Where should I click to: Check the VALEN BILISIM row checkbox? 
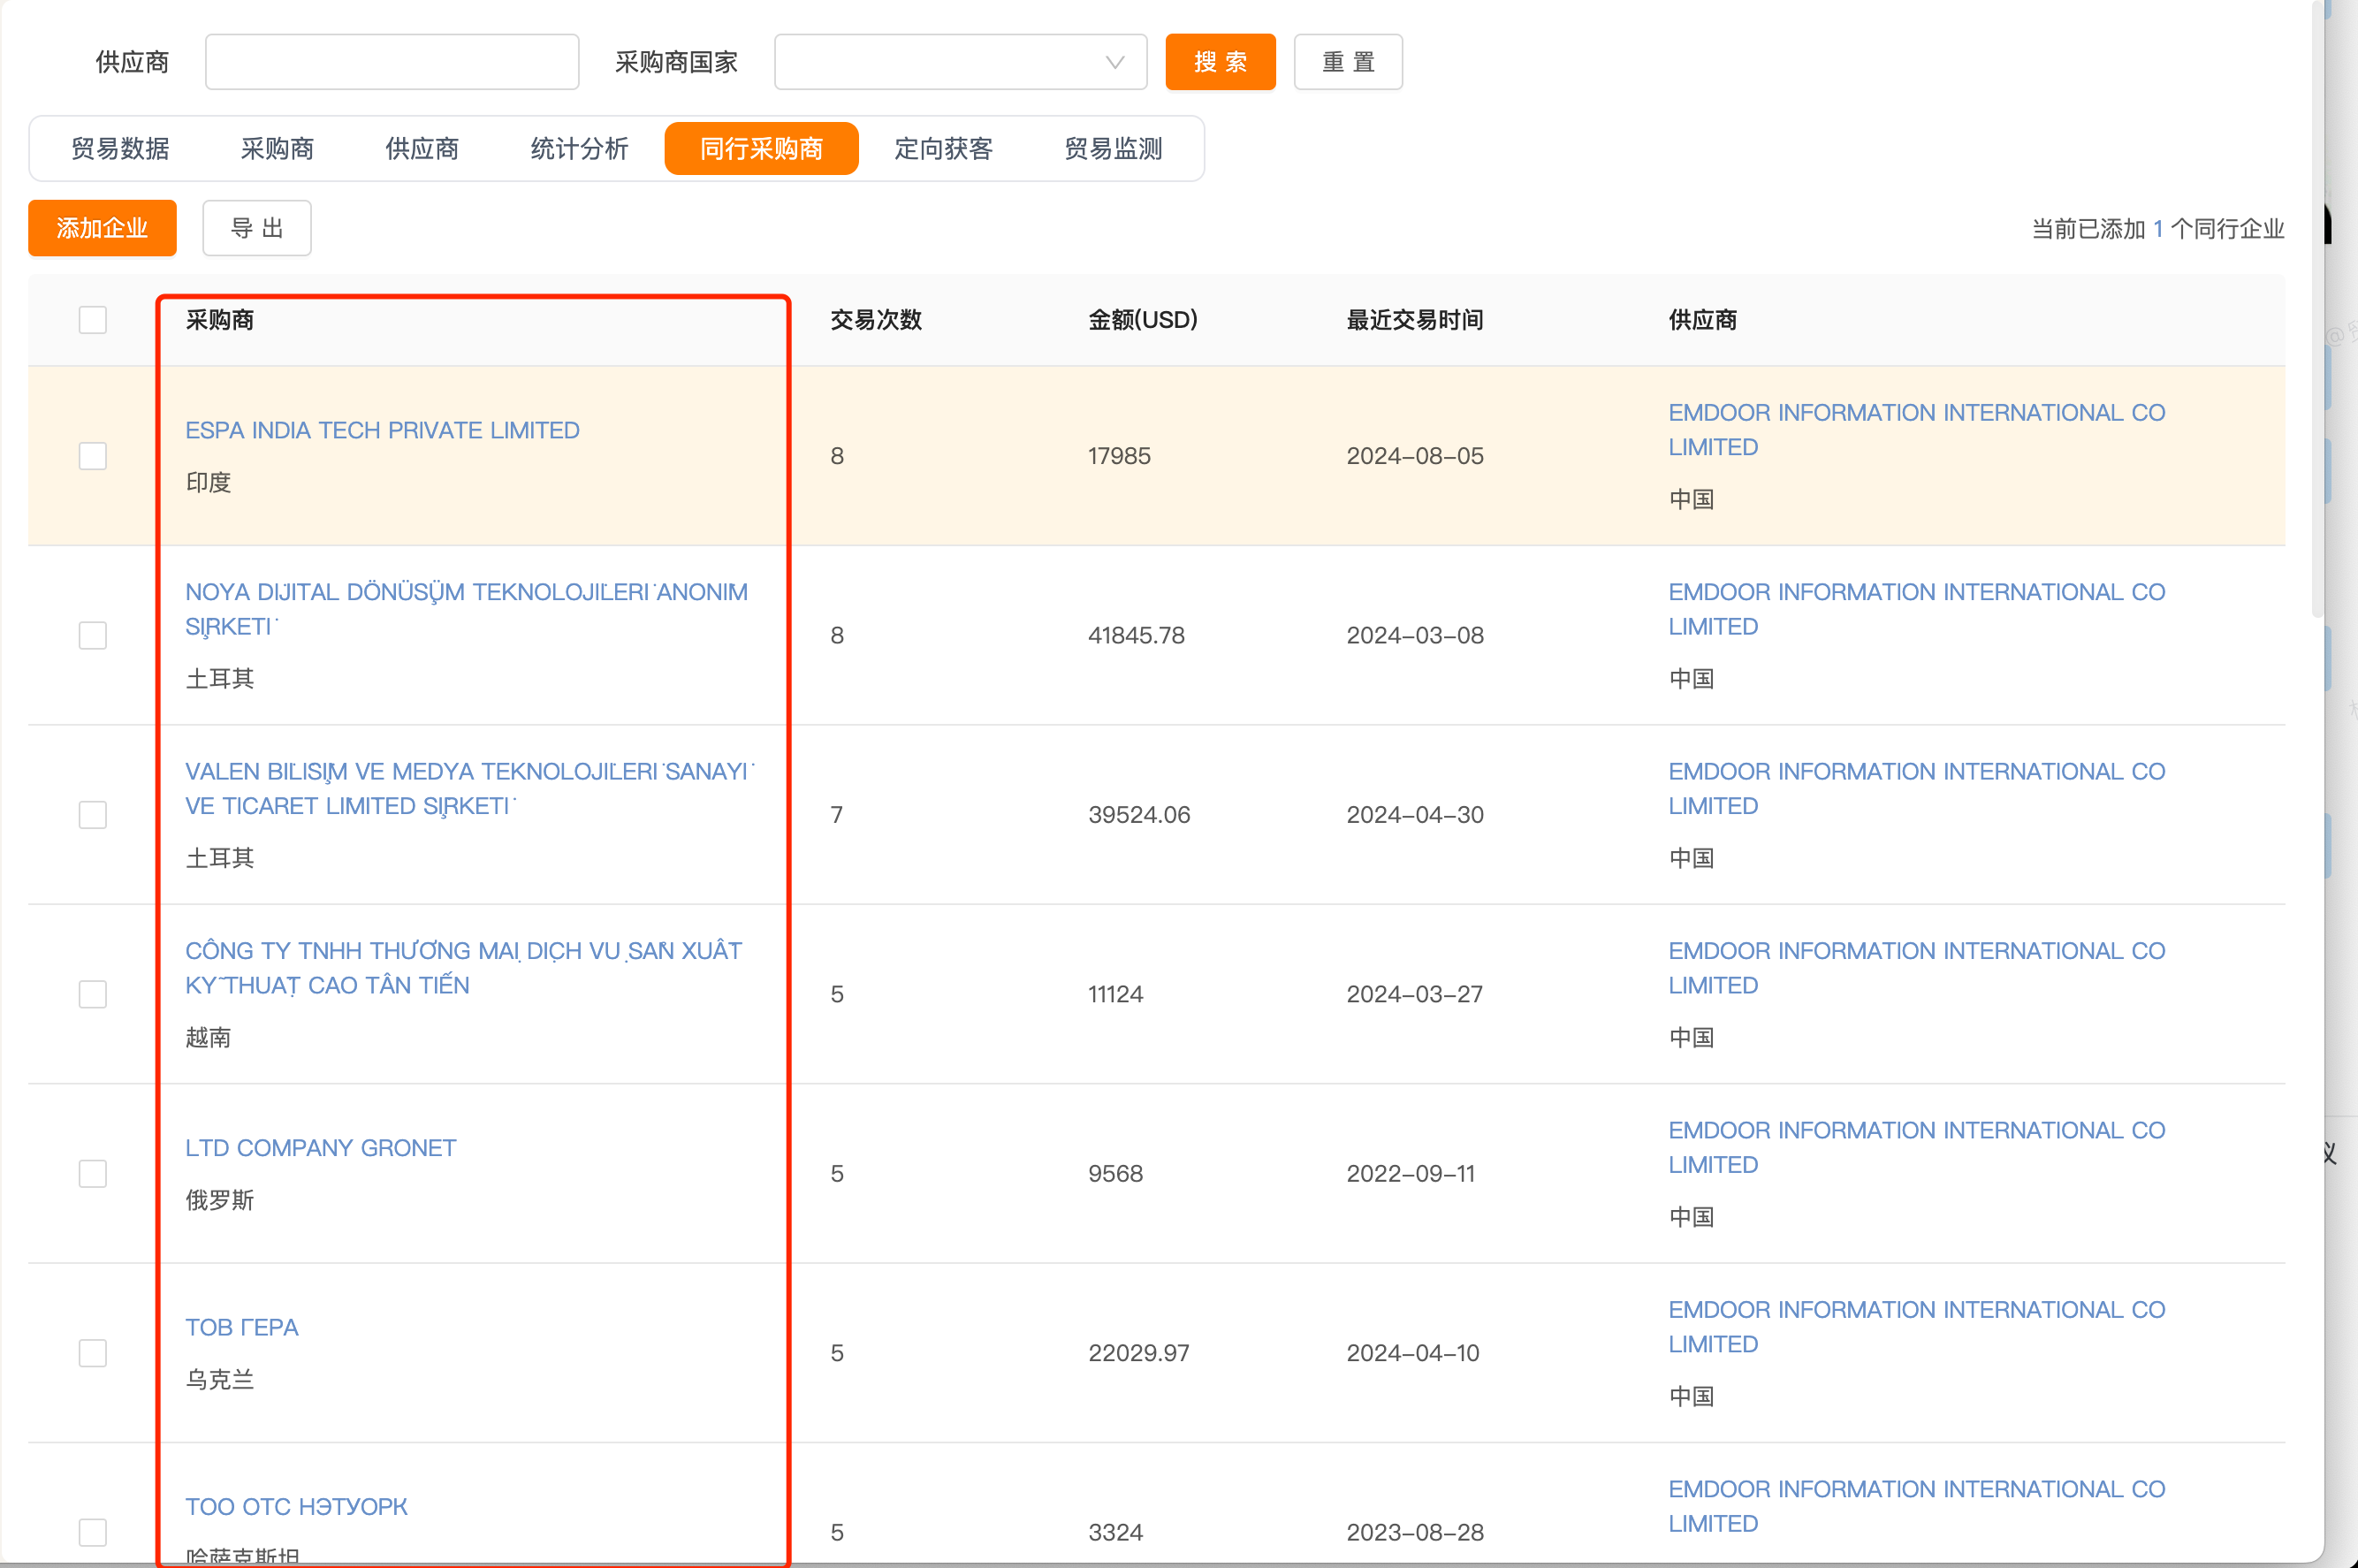93,815
